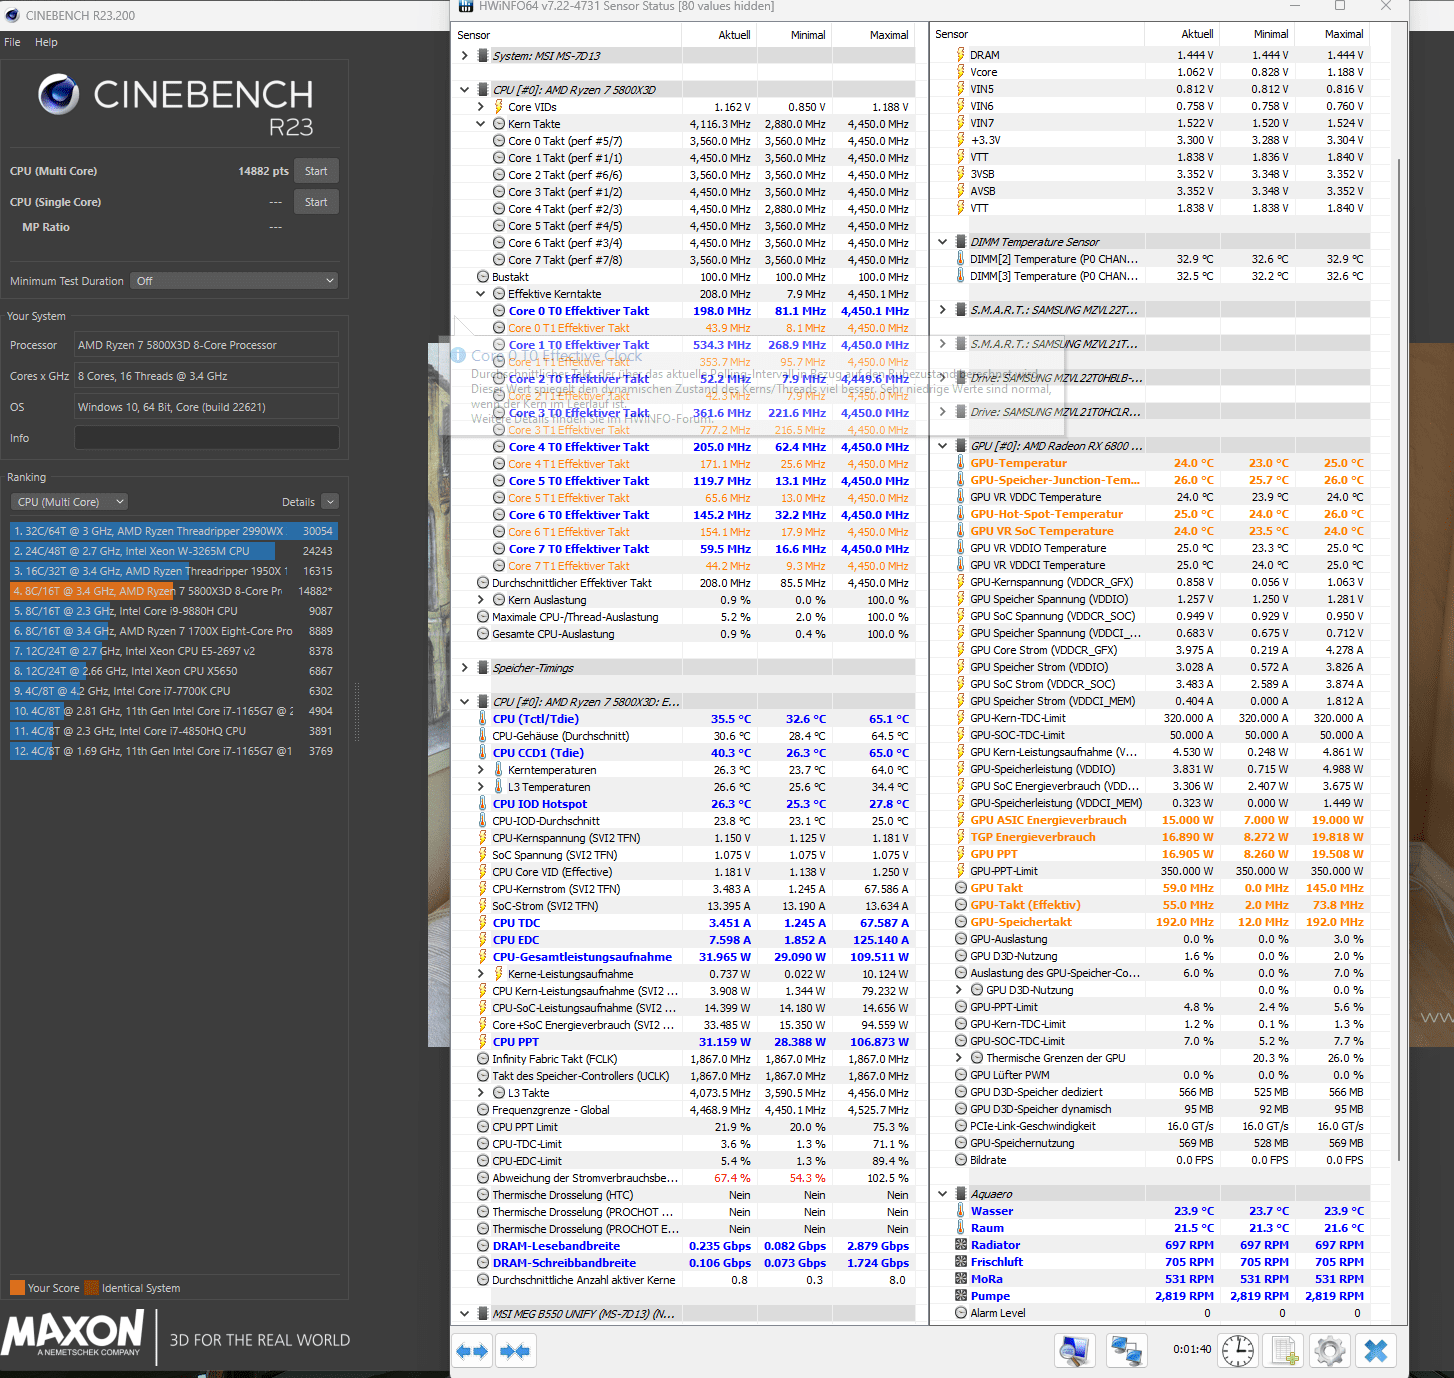Screen dimensions: 1454x1378
Task: Start the CPU (Single Core) test
Action: [316, 202]
